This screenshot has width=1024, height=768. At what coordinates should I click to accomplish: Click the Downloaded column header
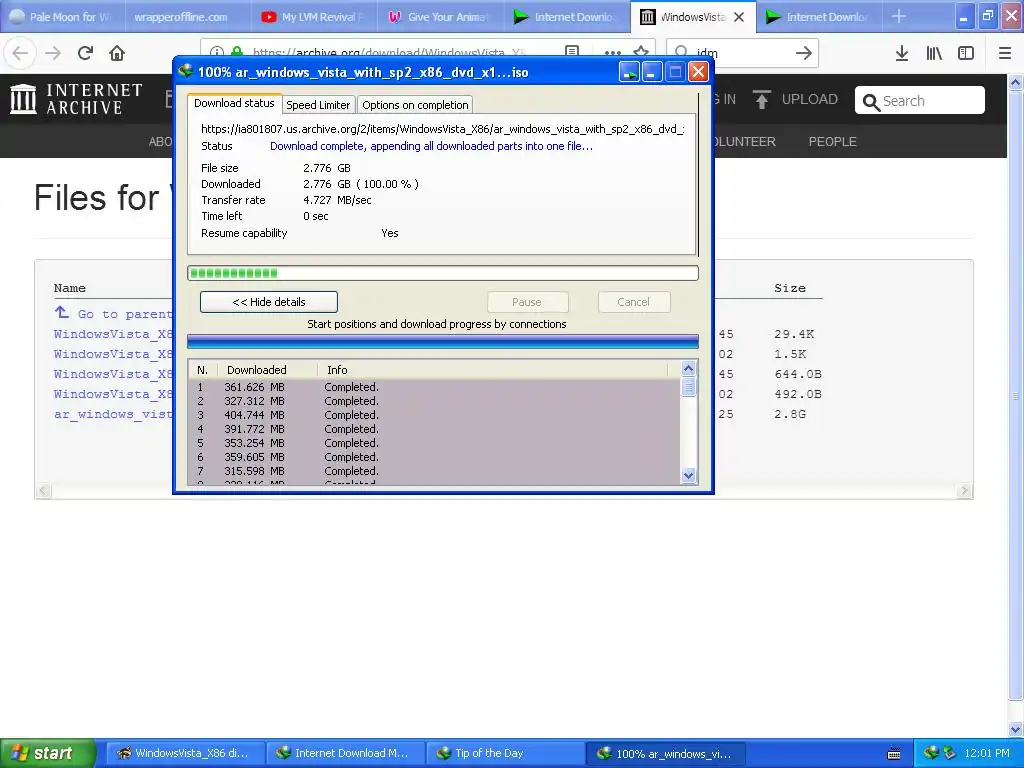(x=268, y=370)
